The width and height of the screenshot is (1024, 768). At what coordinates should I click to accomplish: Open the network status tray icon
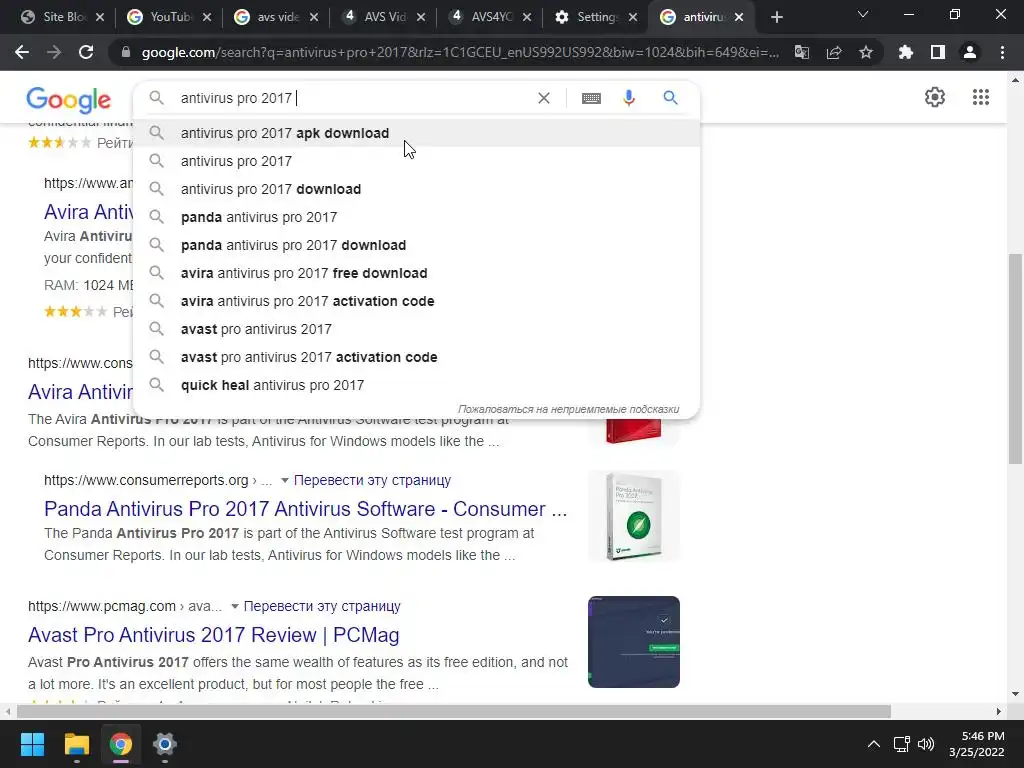tap(901, 744)
